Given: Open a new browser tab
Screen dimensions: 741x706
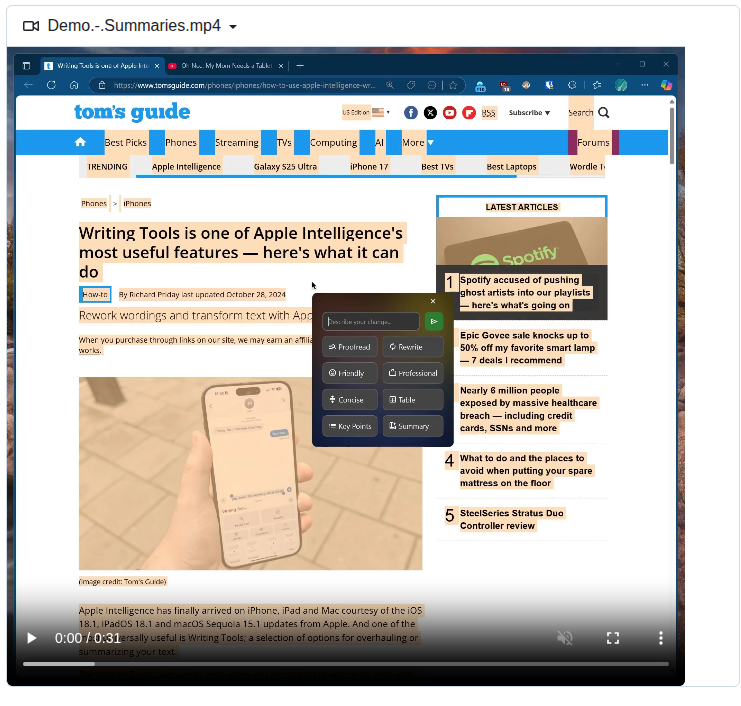Looking at the screenshot, I should [x=300, y=66].
